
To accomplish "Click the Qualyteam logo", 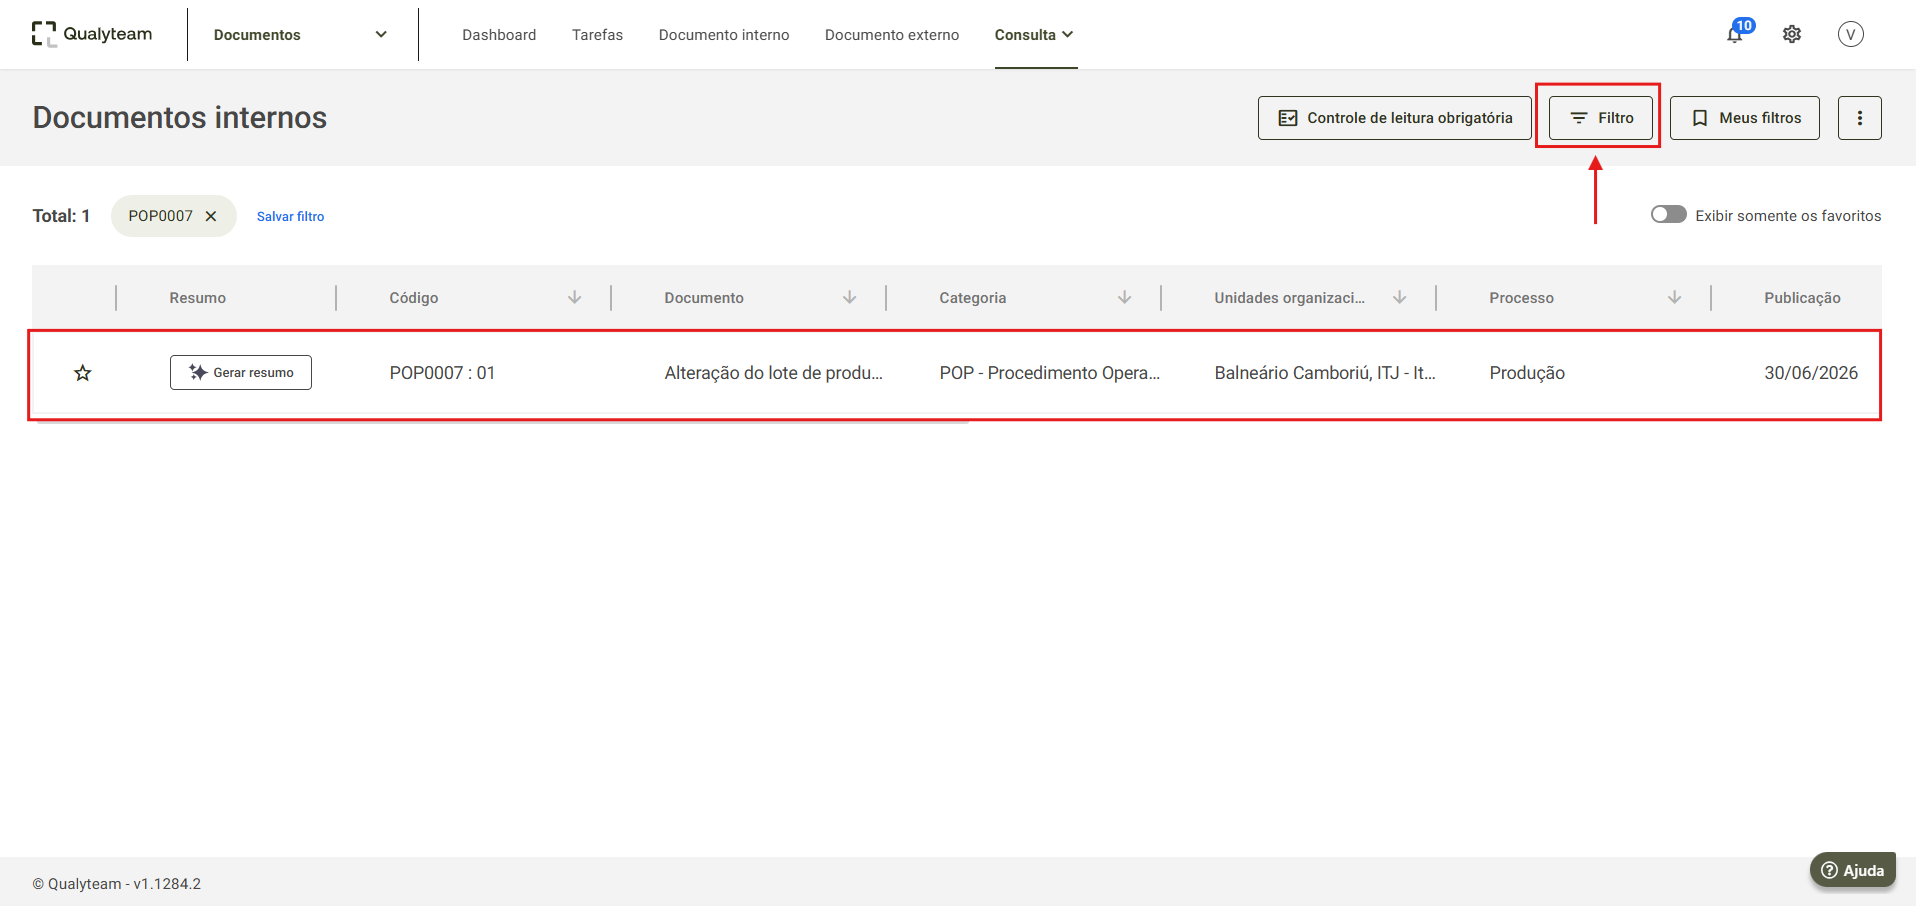I will click(x=92, y=34).
